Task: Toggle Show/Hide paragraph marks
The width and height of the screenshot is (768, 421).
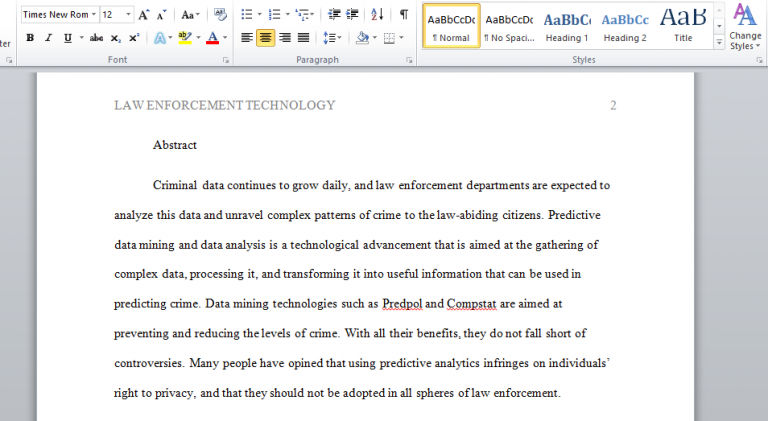Action: pos(403,15)
